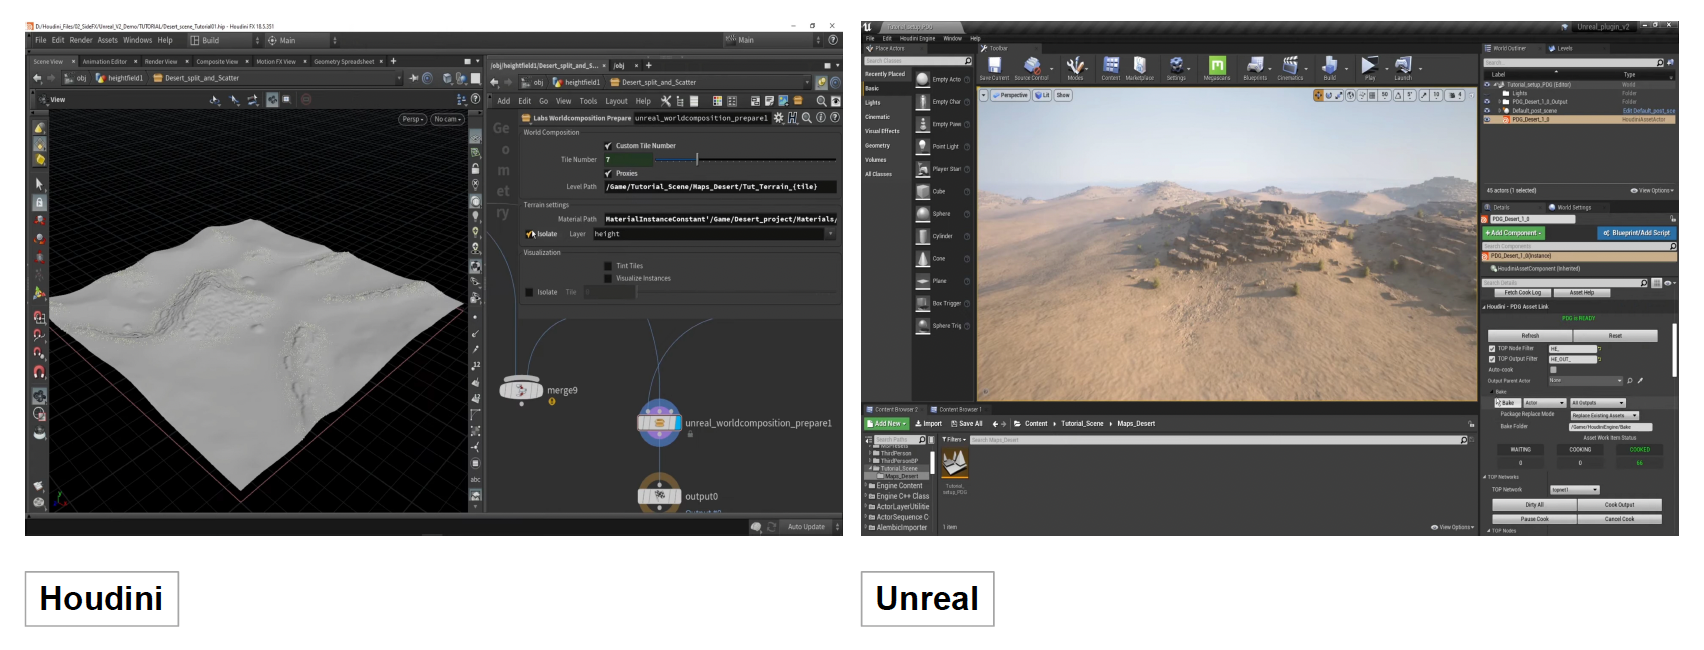1704x650 pixels.
Task: Switch to the Geometry Spreadsheet tab
Action: click(344, 62)
